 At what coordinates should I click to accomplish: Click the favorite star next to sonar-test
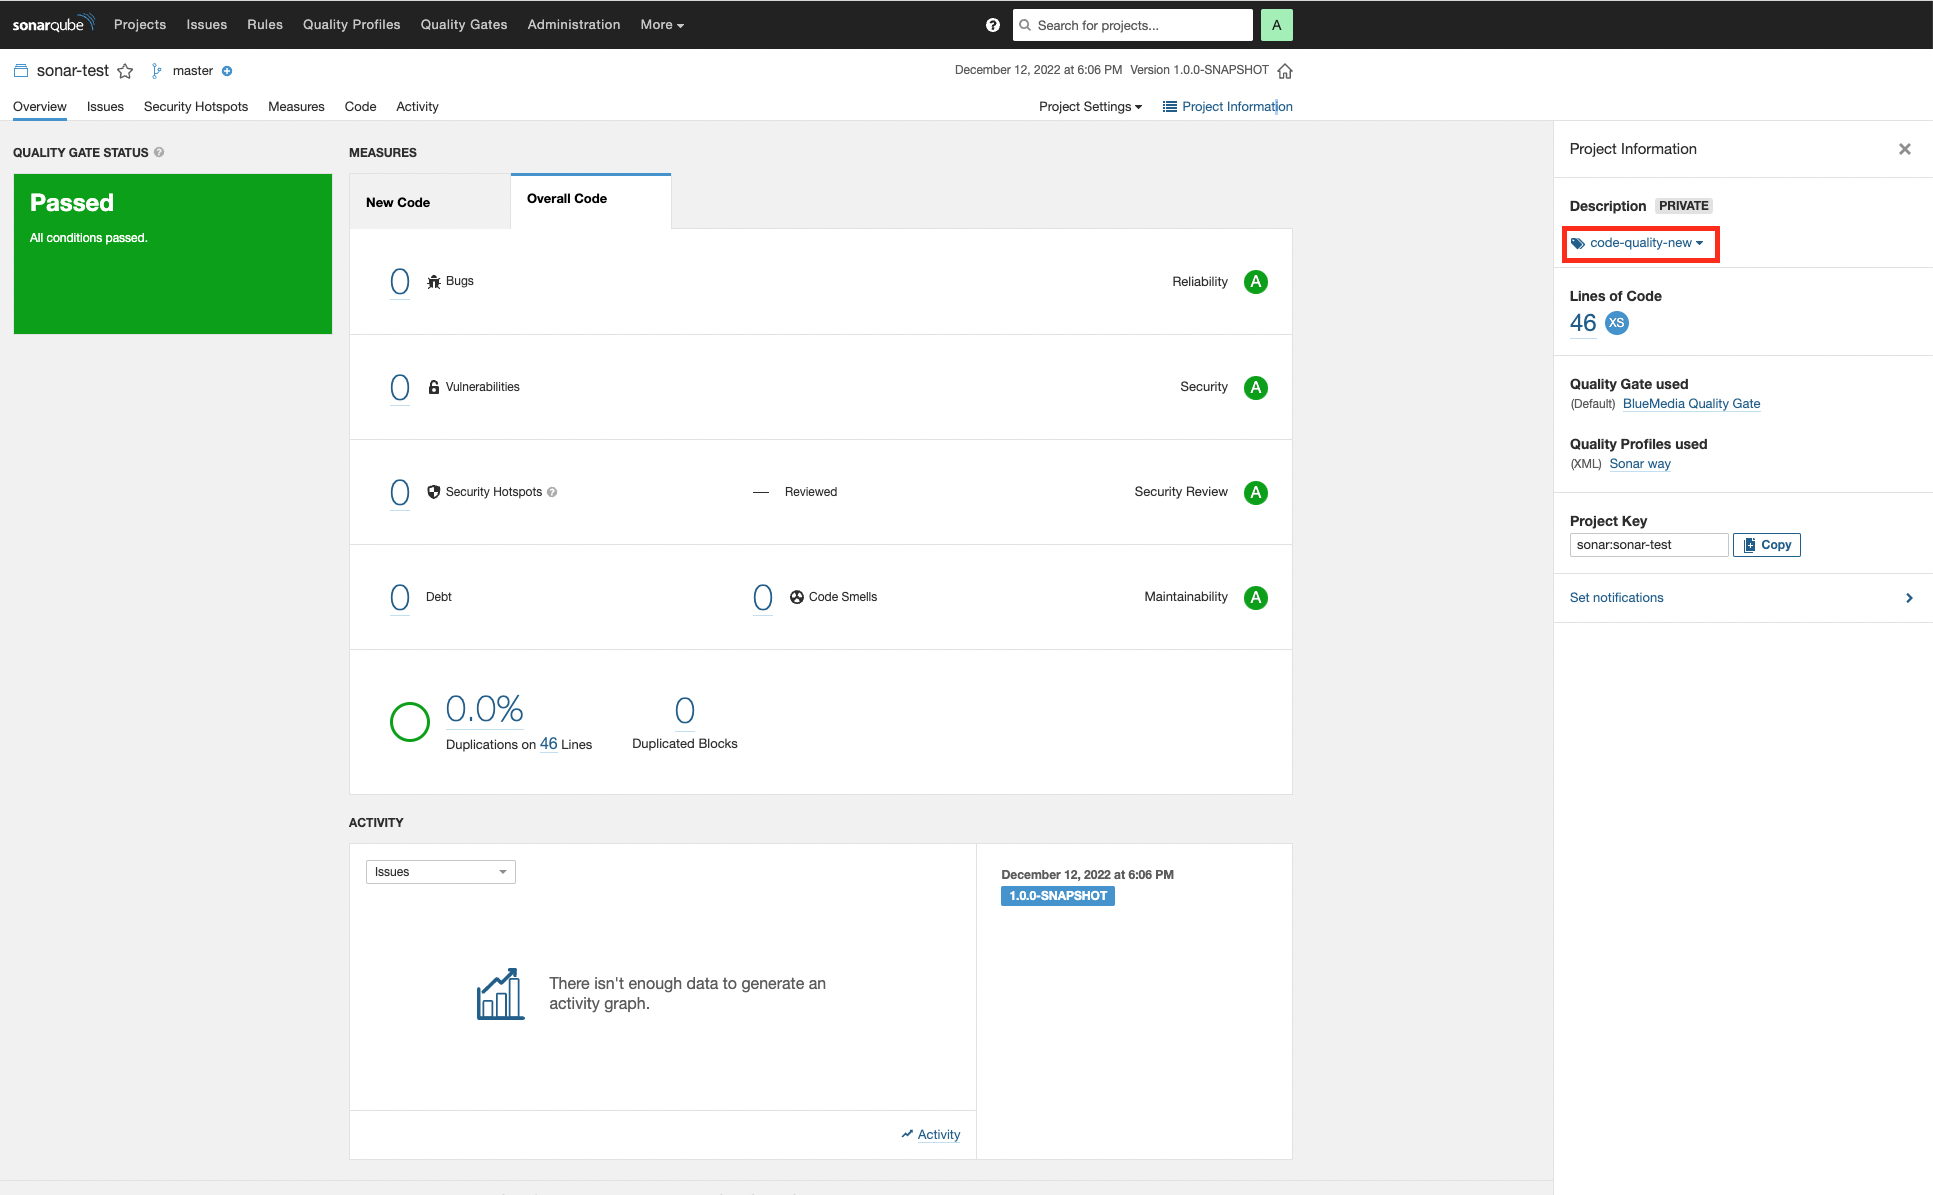click(125, 71)
